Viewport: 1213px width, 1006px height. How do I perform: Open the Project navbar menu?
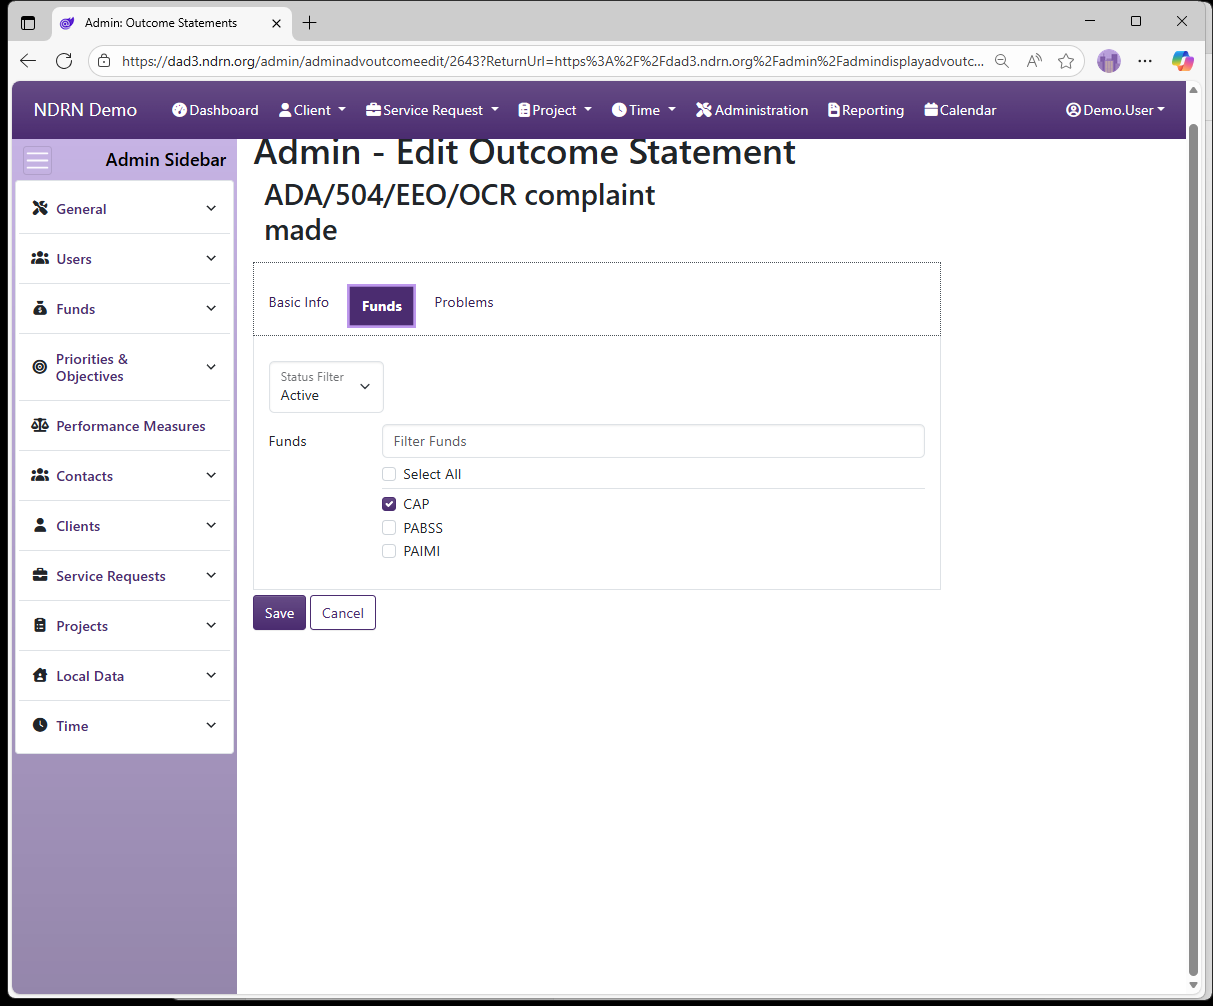tap(555, 110)
